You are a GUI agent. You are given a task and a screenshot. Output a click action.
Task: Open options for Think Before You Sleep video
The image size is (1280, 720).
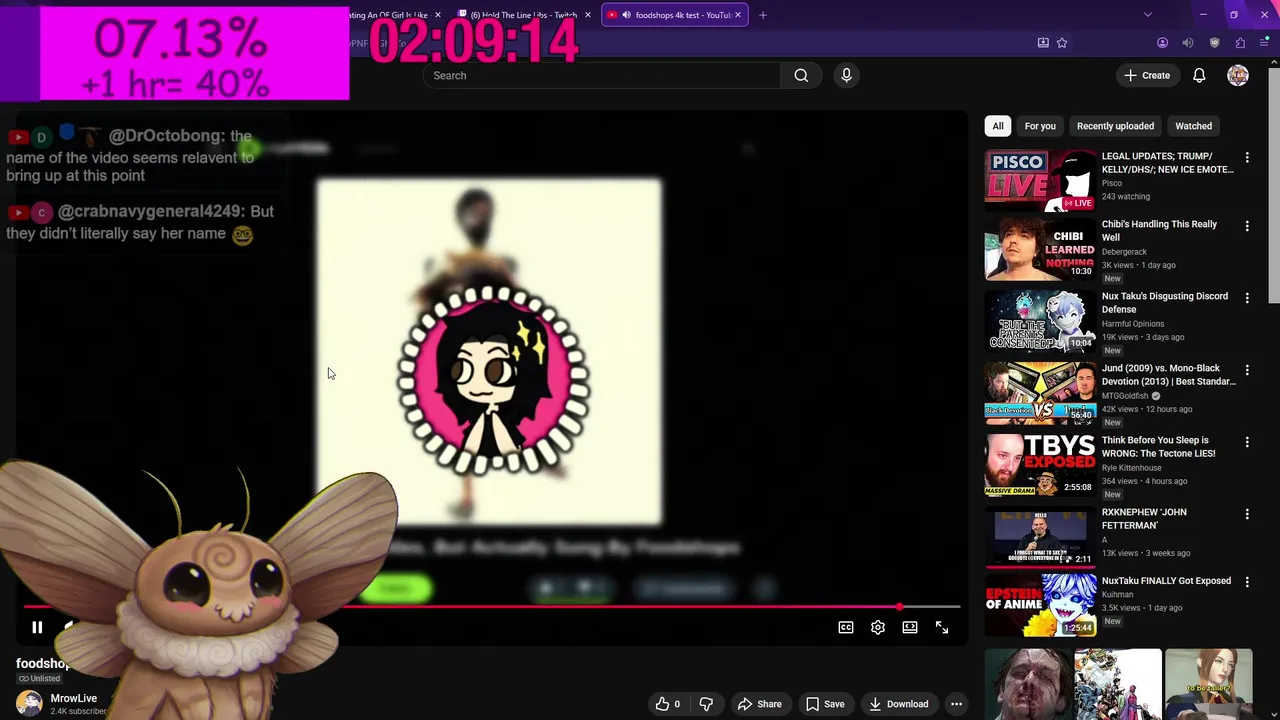1247,442
